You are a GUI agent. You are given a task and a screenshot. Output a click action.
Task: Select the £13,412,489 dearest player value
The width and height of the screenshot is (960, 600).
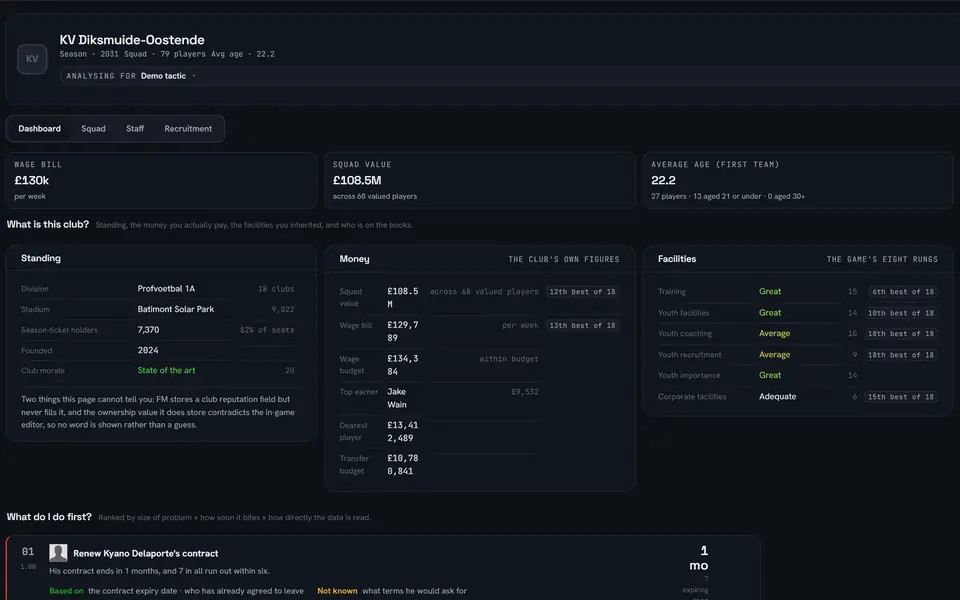coord(403,432)
